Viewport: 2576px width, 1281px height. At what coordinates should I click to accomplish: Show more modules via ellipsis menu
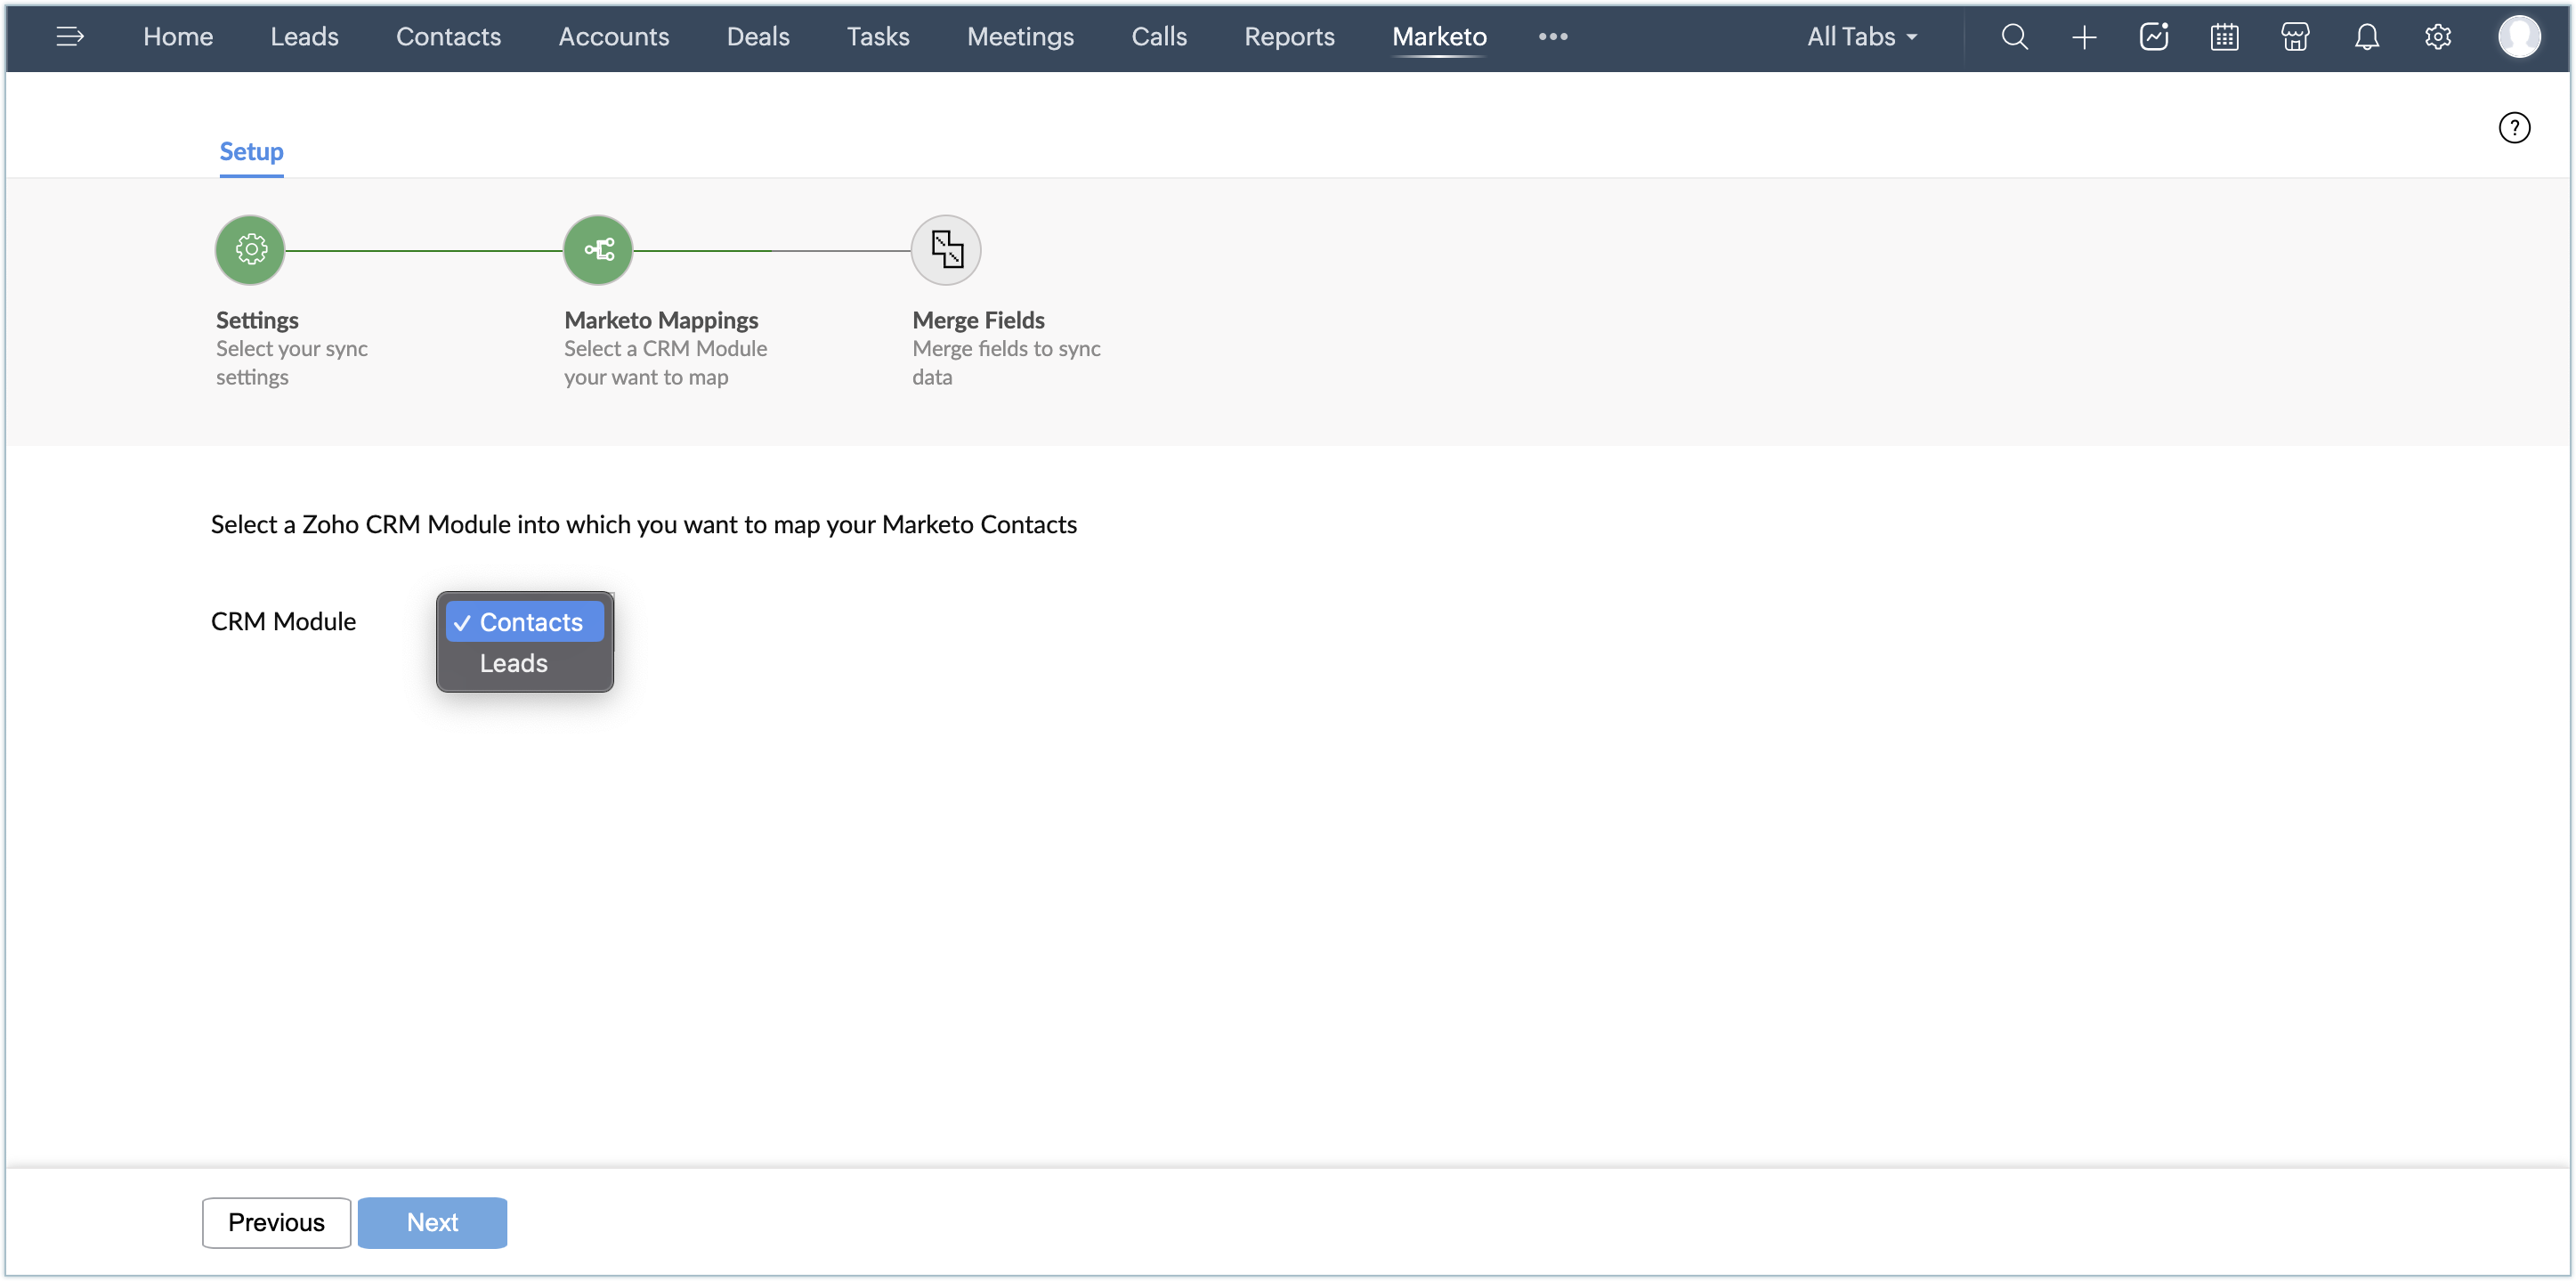pos(1552,37)
